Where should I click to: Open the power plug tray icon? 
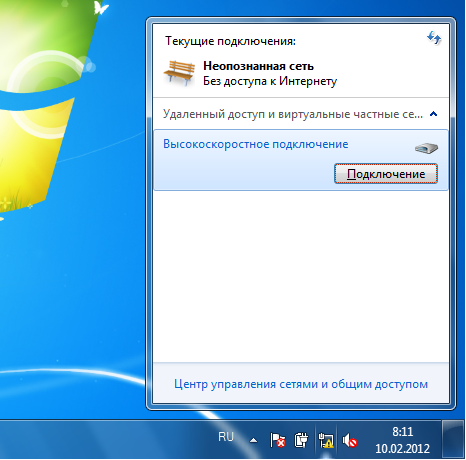click(x=301, y=440)
